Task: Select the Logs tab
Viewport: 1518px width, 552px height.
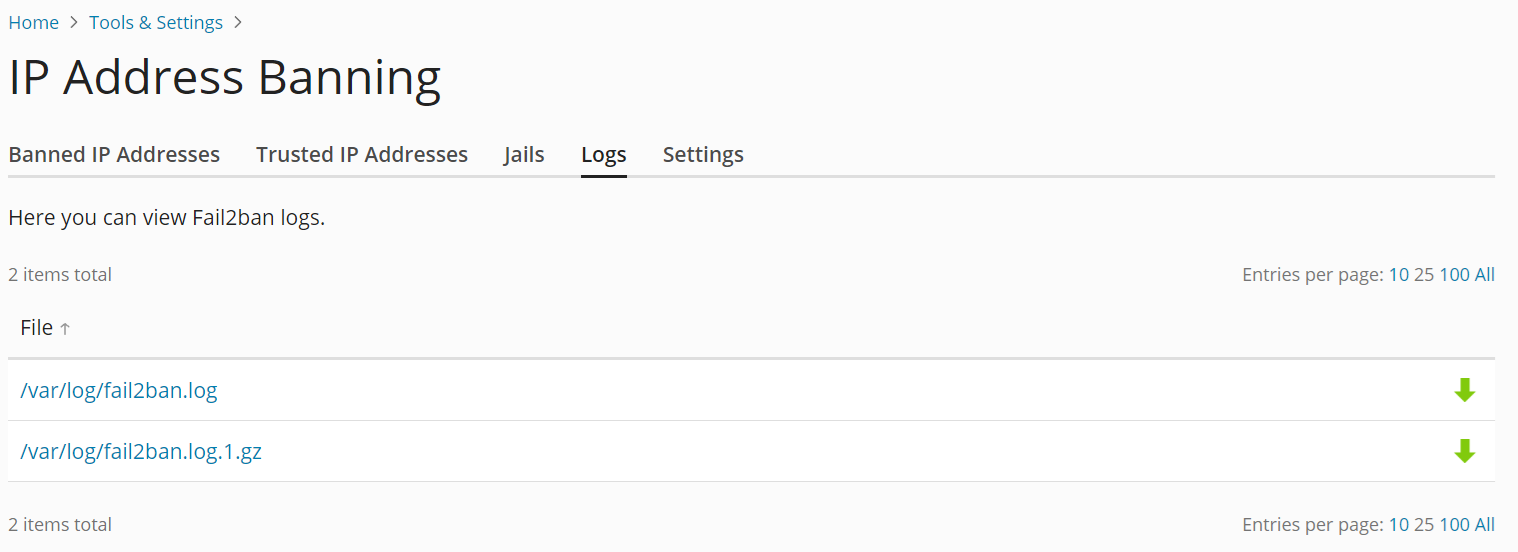Action: [604, 155]
